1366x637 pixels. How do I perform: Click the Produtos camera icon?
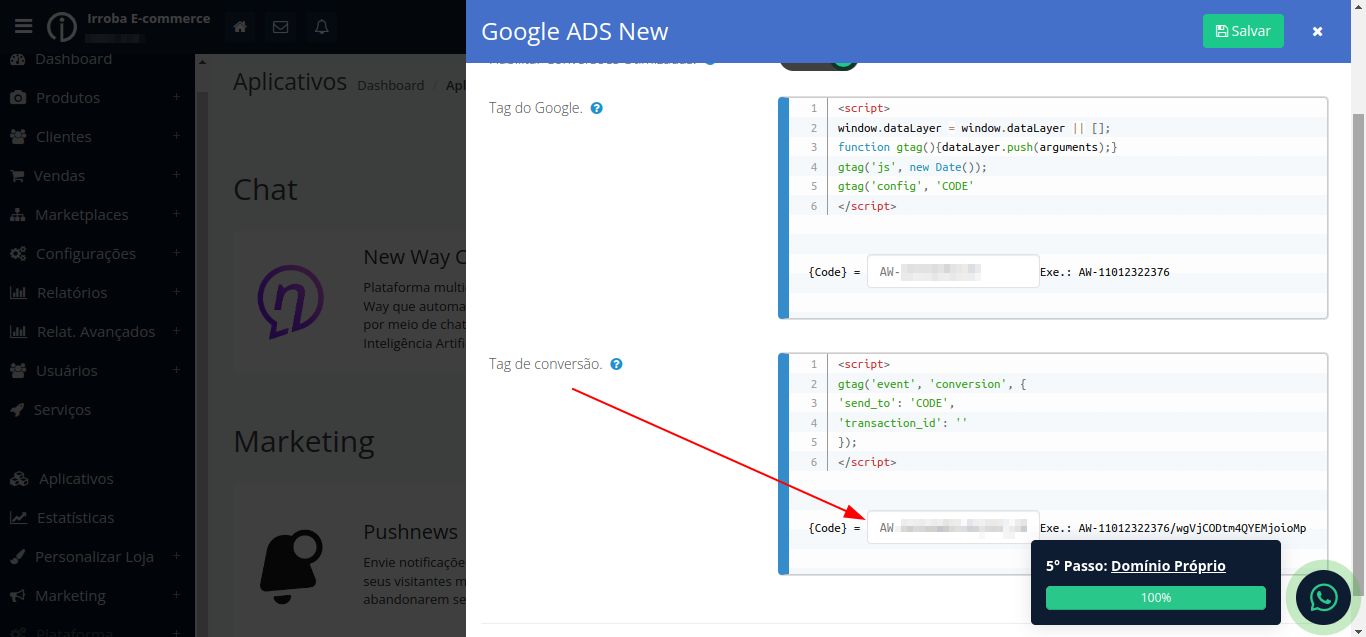tap(18, 98)
